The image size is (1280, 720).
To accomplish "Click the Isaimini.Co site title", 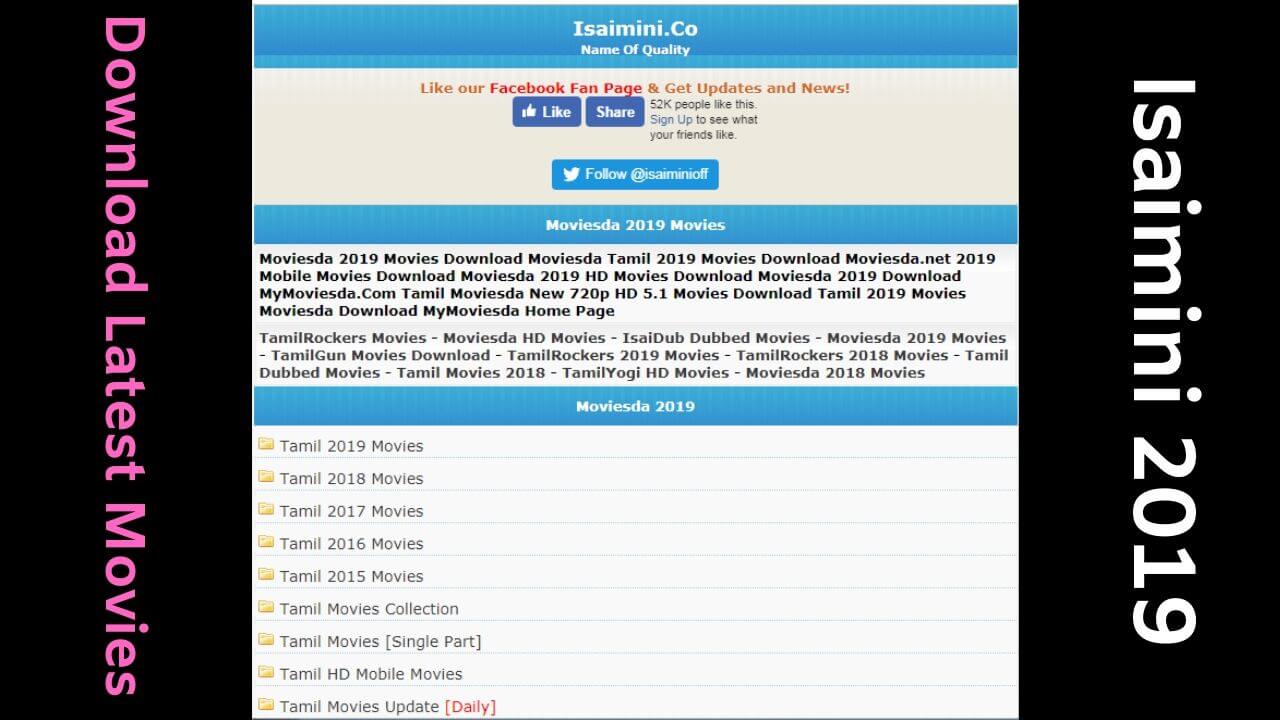I will click(x=635, y=28).
